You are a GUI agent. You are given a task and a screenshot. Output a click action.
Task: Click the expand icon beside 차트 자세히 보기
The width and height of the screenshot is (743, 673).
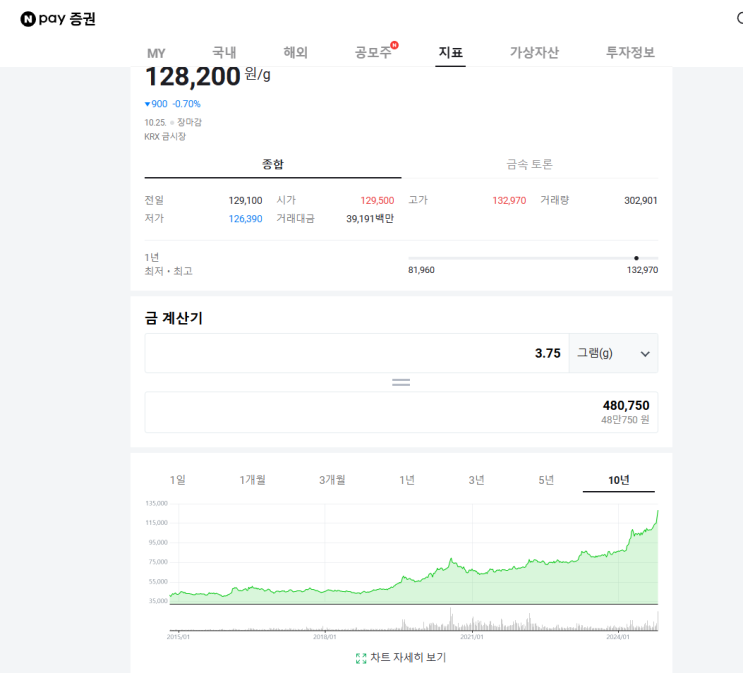point(361,658)
